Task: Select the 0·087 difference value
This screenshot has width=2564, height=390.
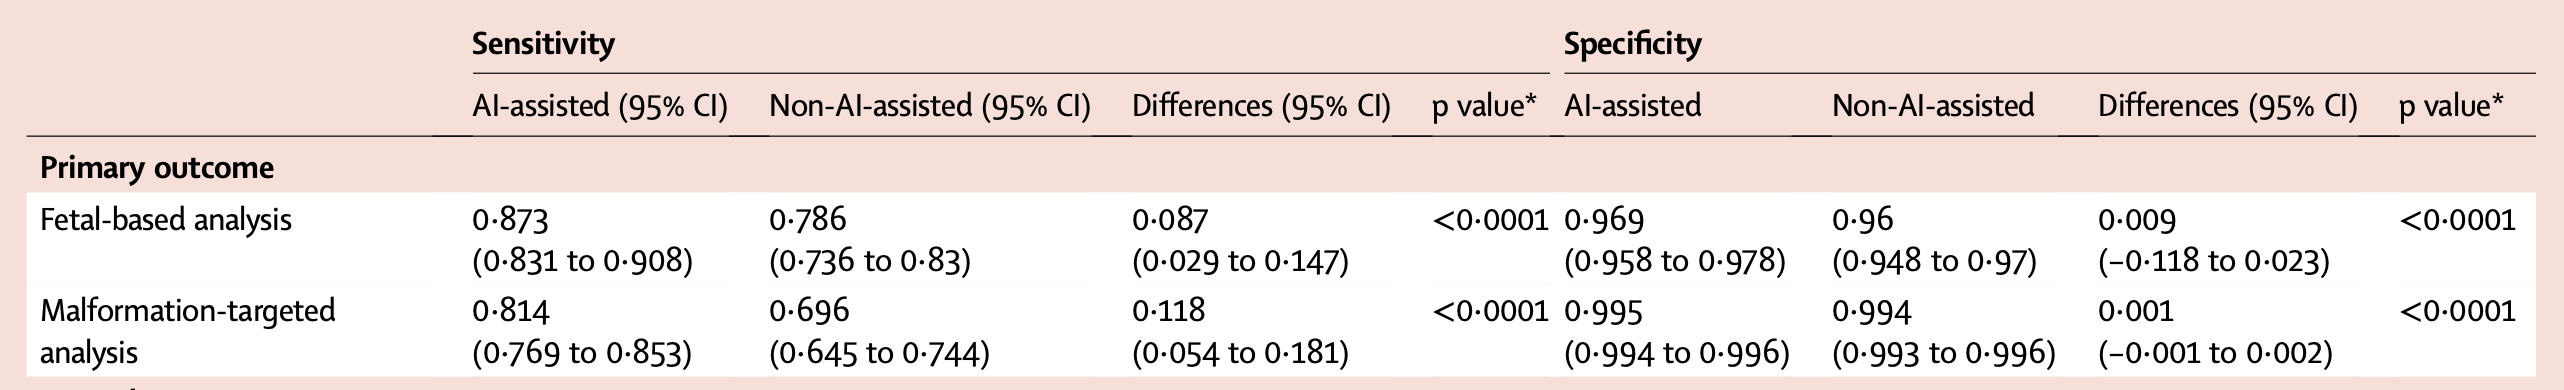Action: 1170,219
